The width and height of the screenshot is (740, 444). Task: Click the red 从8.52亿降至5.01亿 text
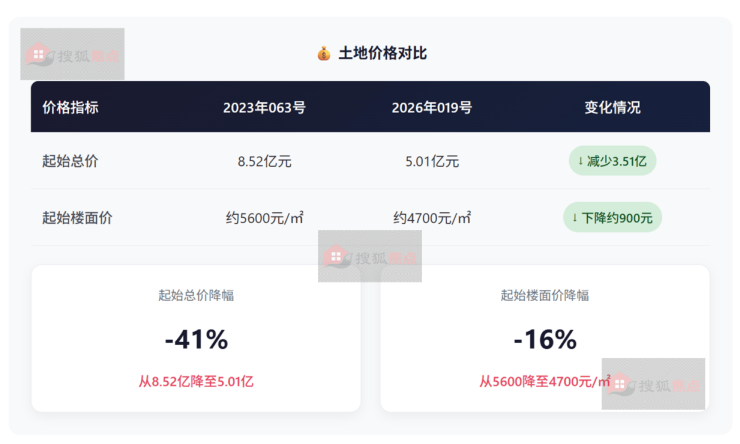[x=196, y=381]
